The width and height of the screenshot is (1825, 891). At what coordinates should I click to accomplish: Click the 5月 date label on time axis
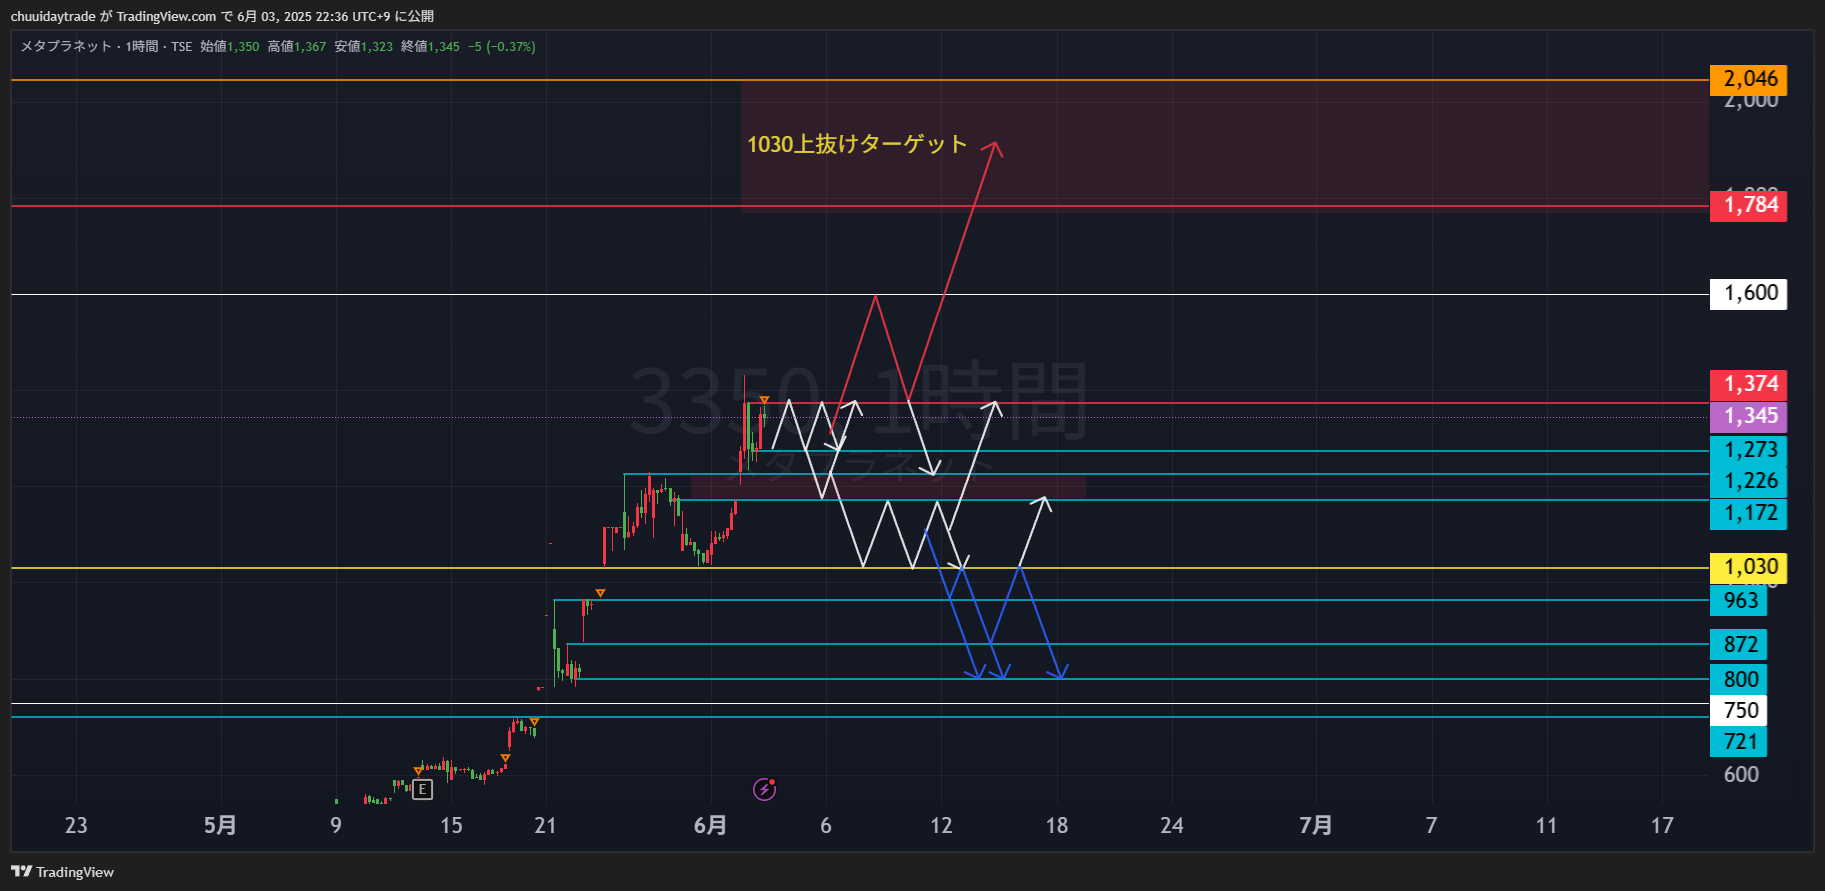(x=220, y=825)
